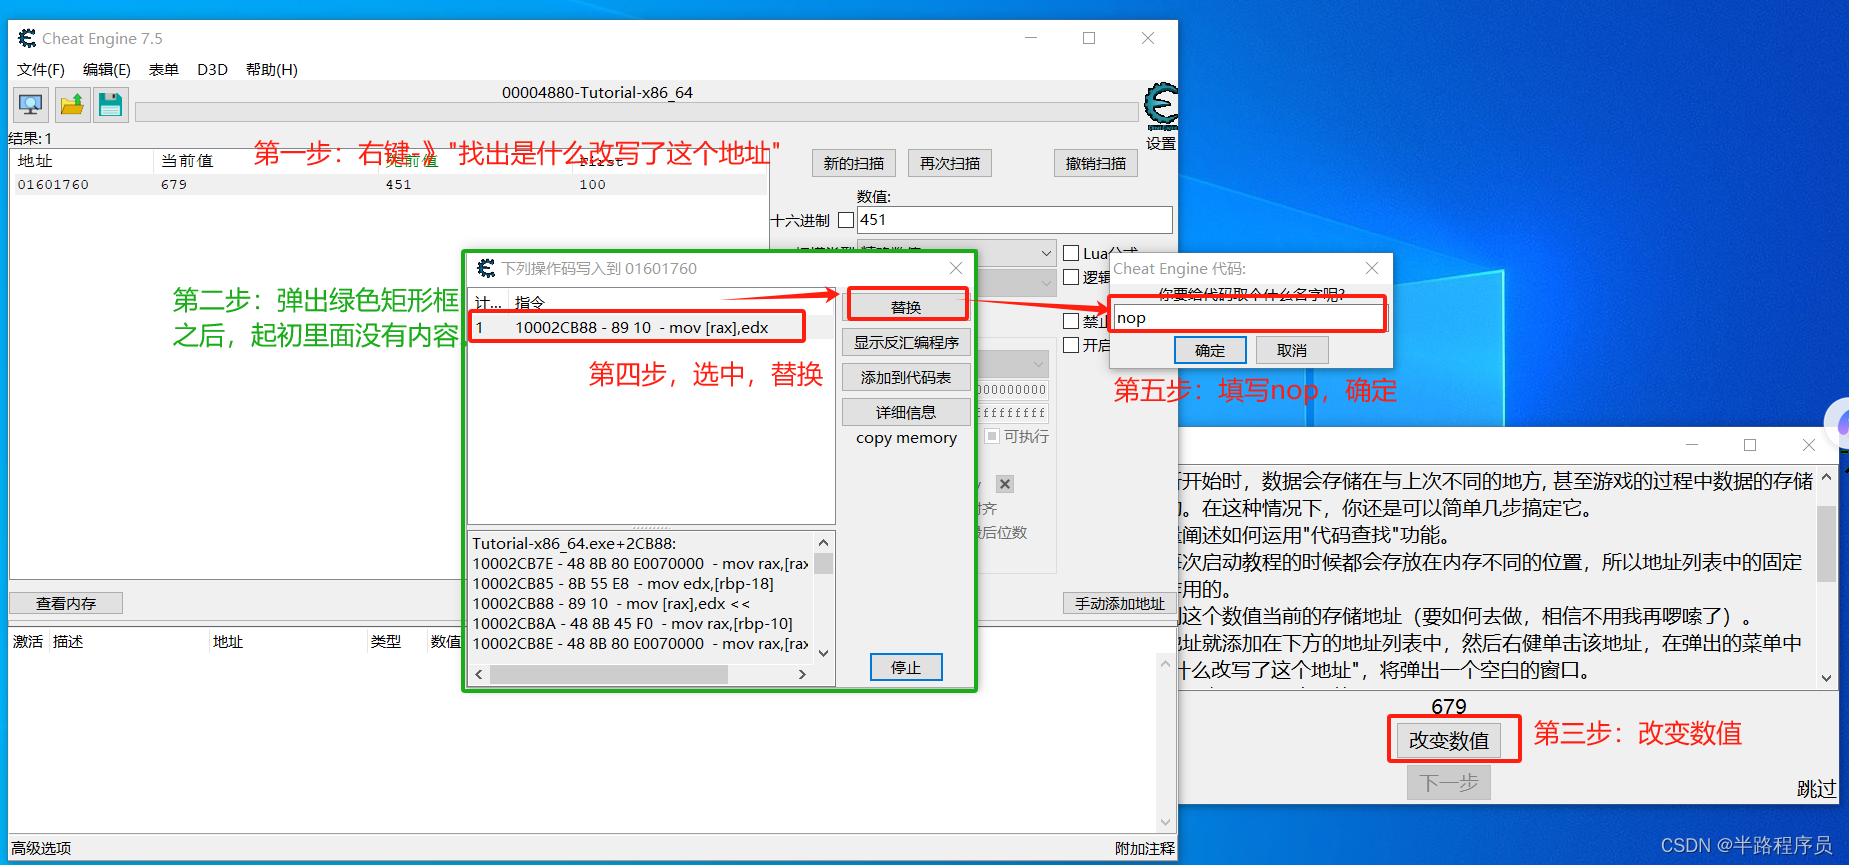Click the 跳过 link in the tutorial window
The width and height of the screenshot is (1849, 865).
click(1816, 789)
